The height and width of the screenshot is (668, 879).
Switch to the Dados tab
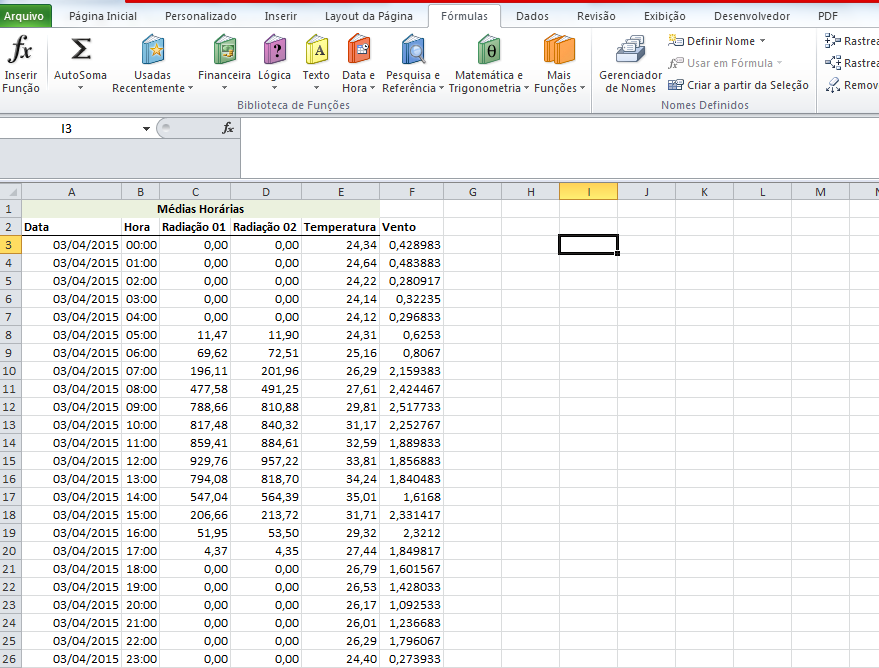click(x=532, y=16)
